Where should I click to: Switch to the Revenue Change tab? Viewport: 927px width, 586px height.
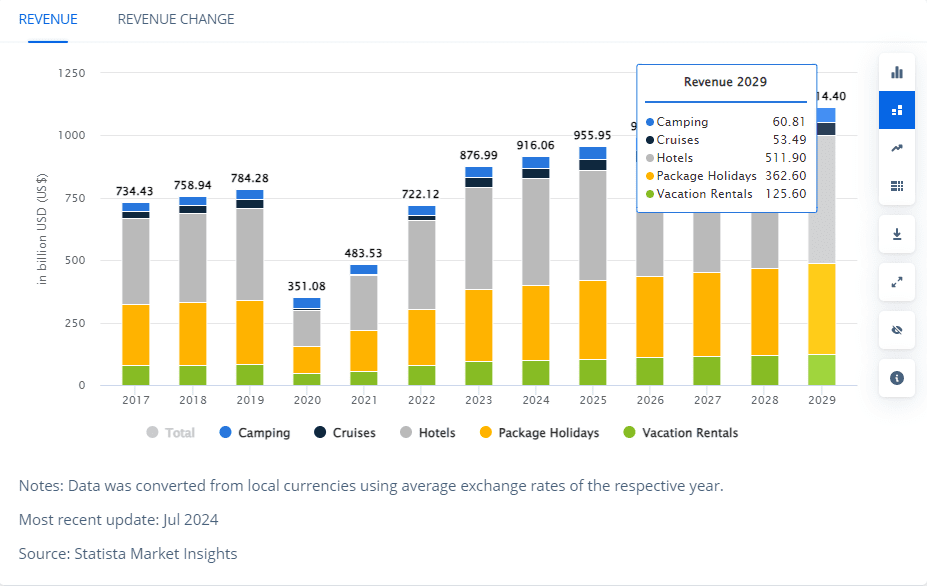tap(176, 19)
